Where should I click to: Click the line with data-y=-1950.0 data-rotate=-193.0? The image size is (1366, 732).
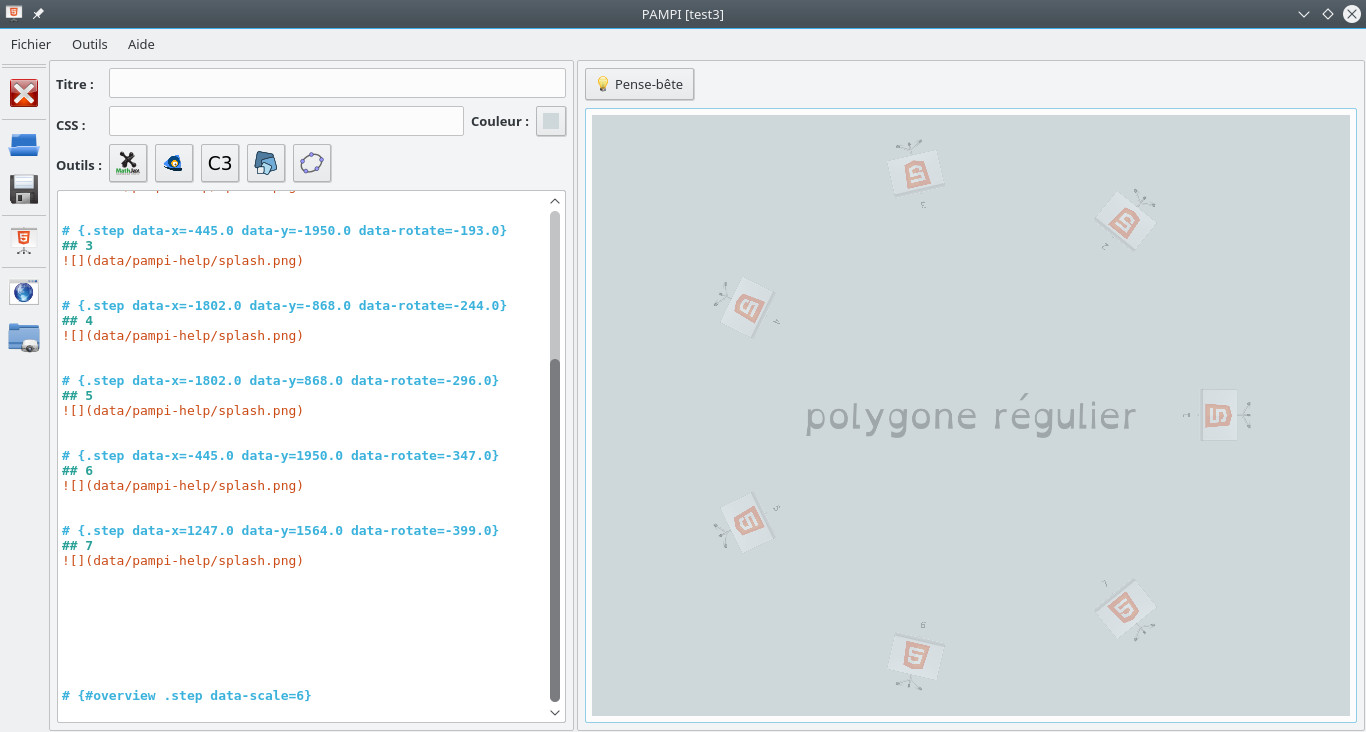coord(284,230)
